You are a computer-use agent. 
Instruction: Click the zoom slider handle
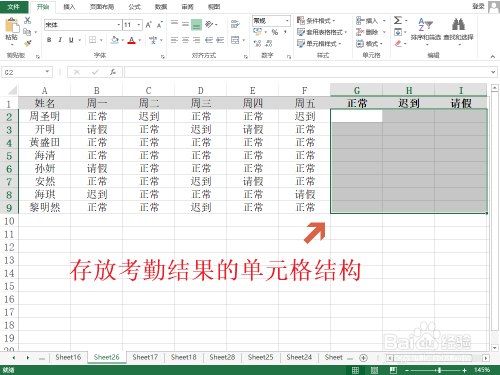point(440,370)
